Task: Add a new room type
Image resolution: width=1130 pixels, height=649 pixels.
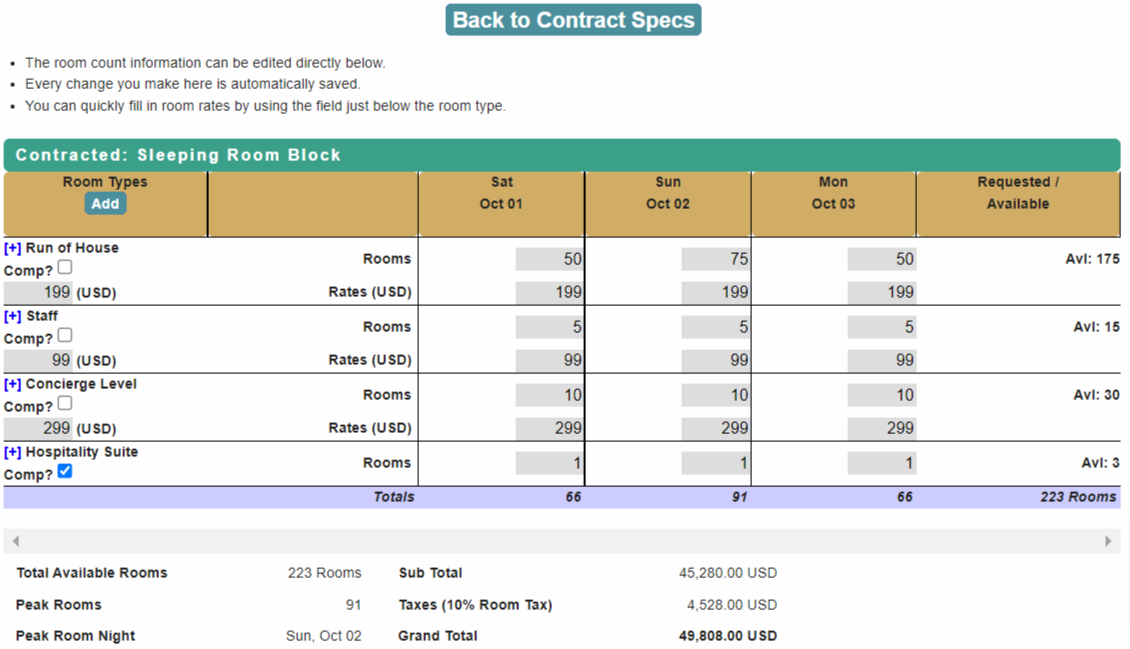Action: pos(104,203)
